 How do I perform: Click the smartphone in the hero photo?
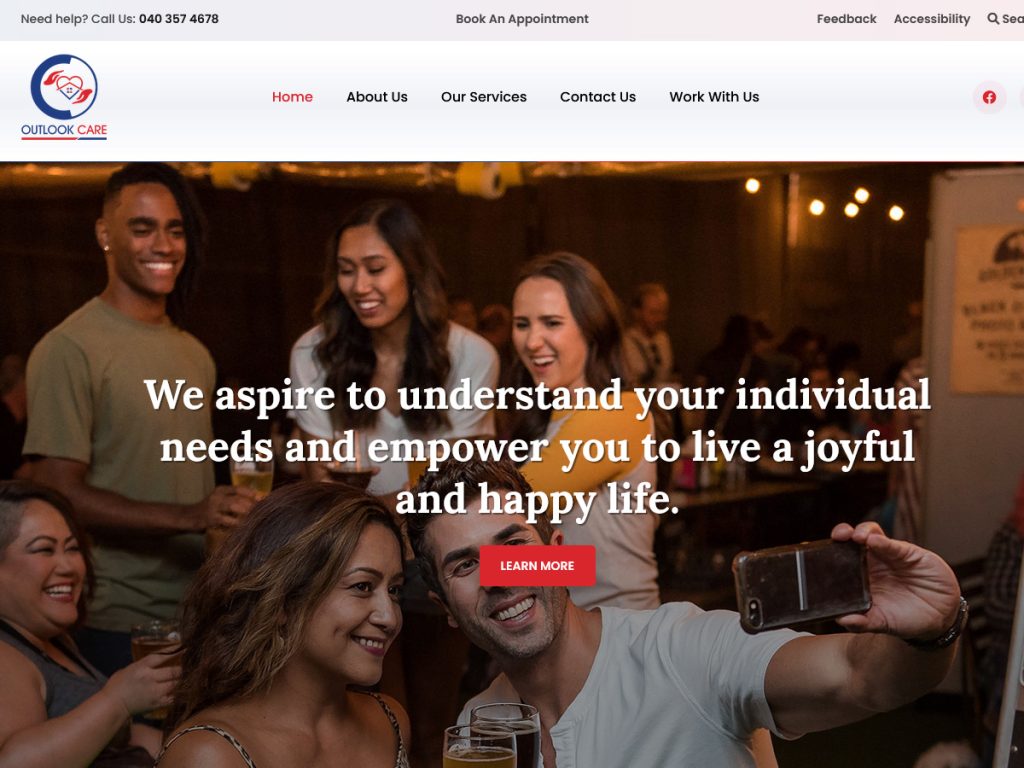802,585
